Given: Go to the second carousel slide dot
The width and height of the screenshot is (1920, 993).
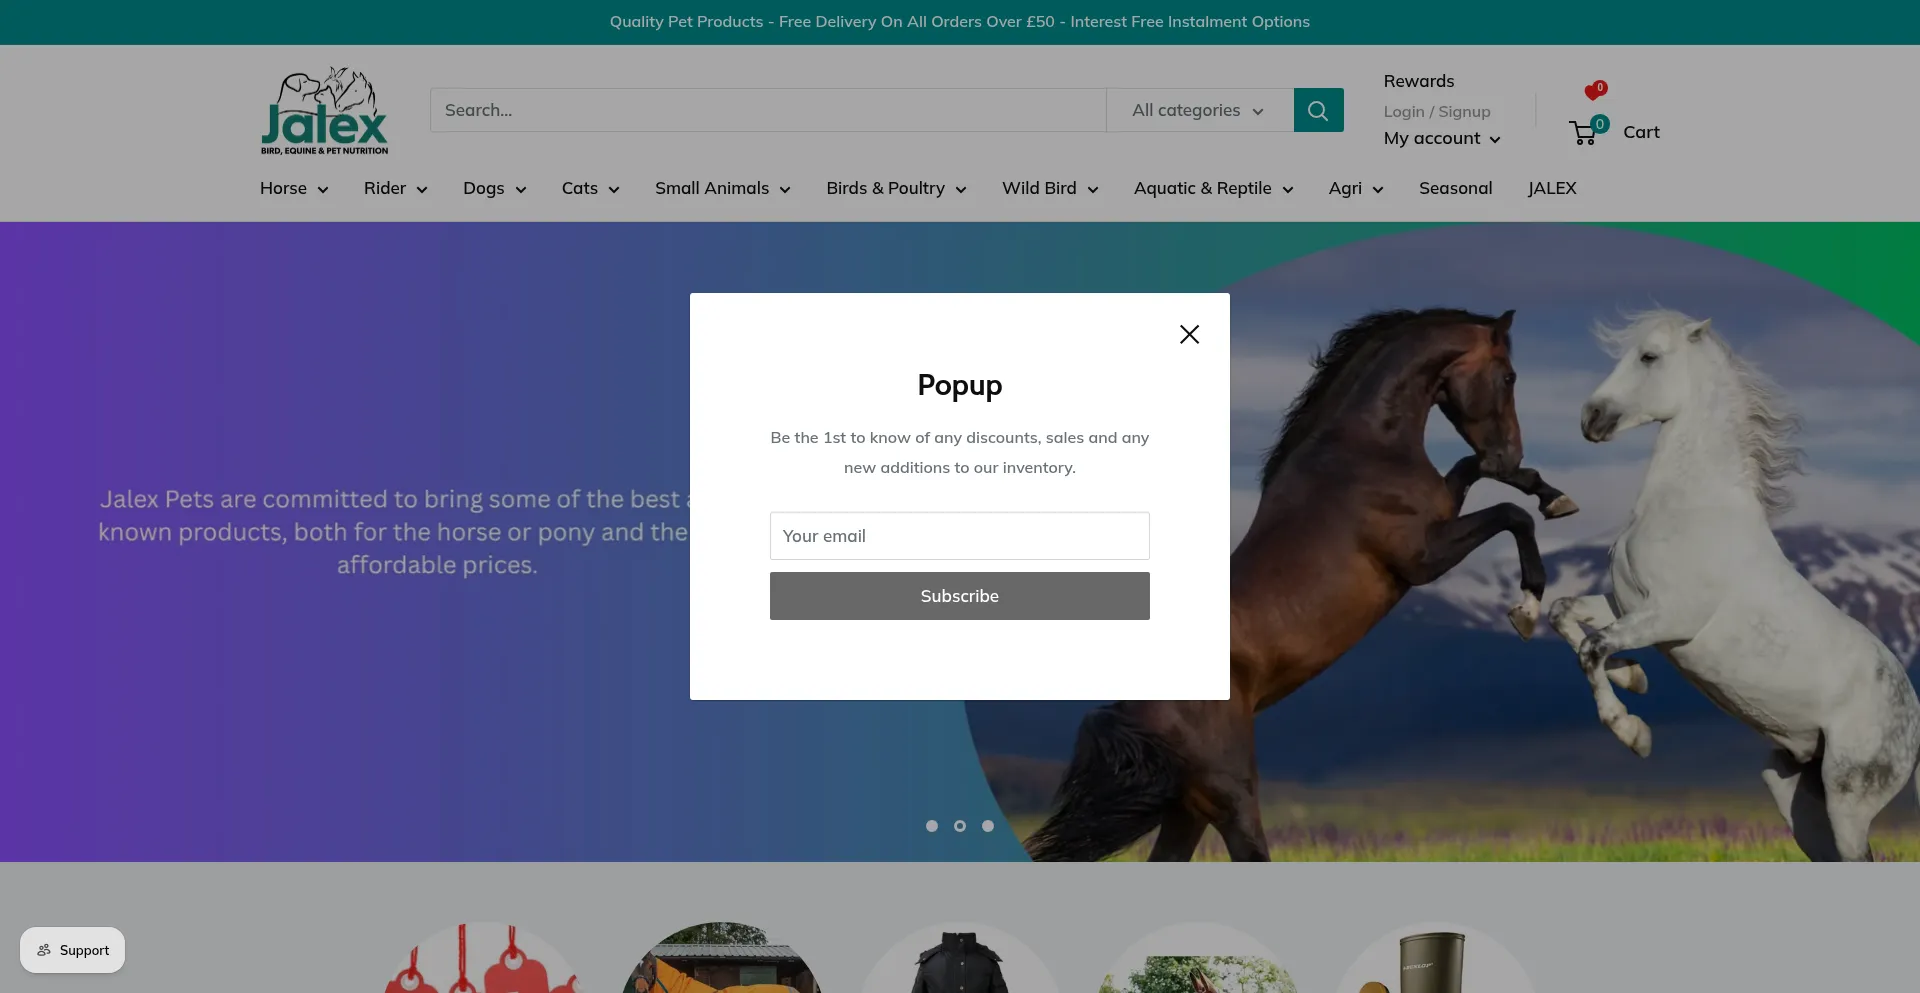Looking at the screenshot, I should [960, 826].
